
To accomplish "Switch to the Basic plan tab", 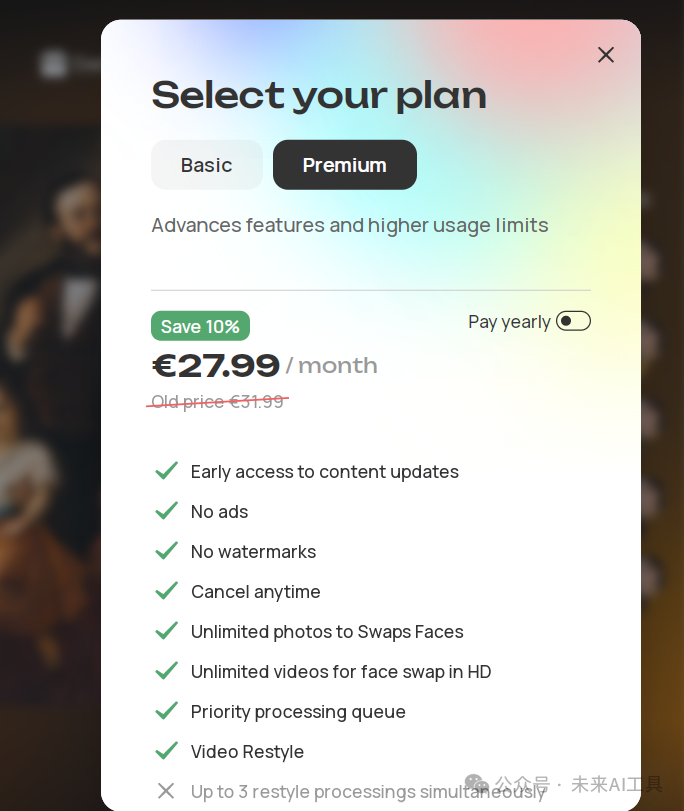I will pyautogui.click(x=207, y=165).
